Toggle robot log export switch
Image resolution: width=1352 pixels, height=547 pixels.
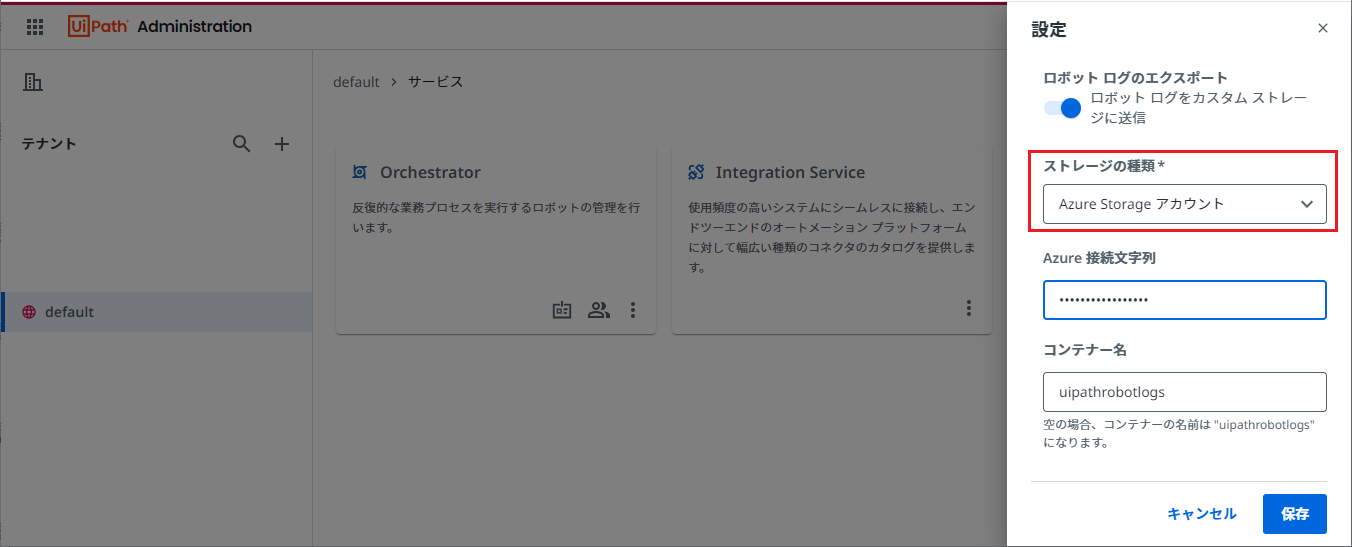(x=1064, y=108)
